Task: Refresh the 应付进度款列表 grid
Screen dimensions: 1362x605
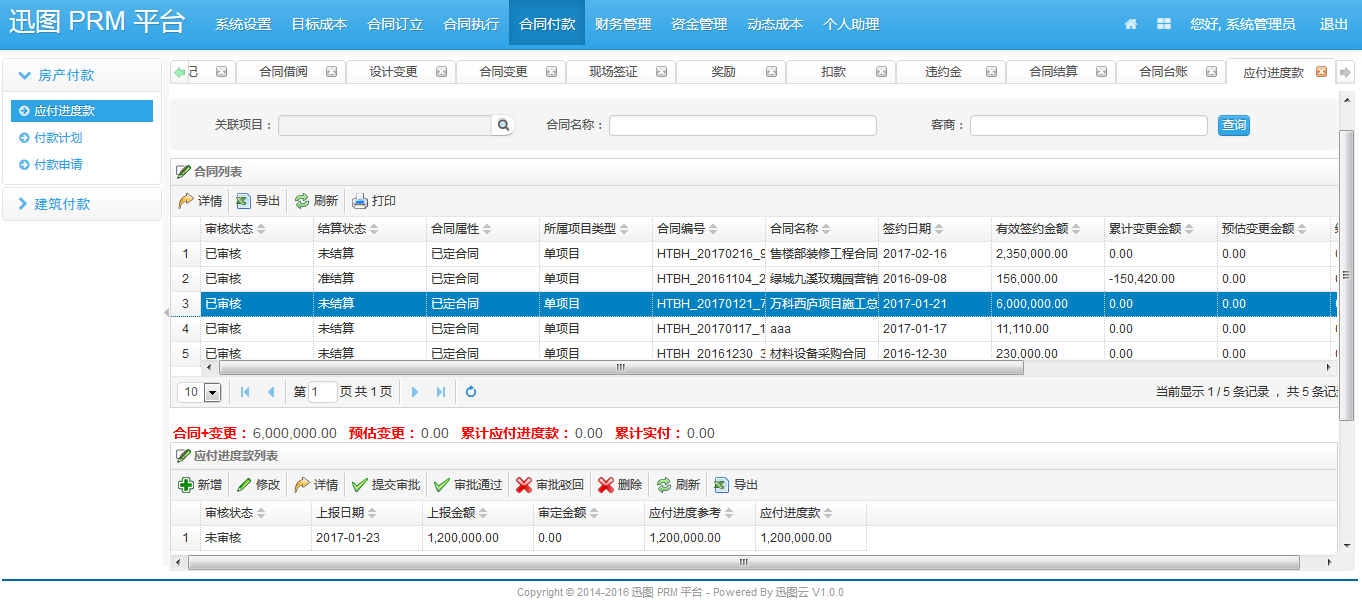Action: (x=678, y=485)
